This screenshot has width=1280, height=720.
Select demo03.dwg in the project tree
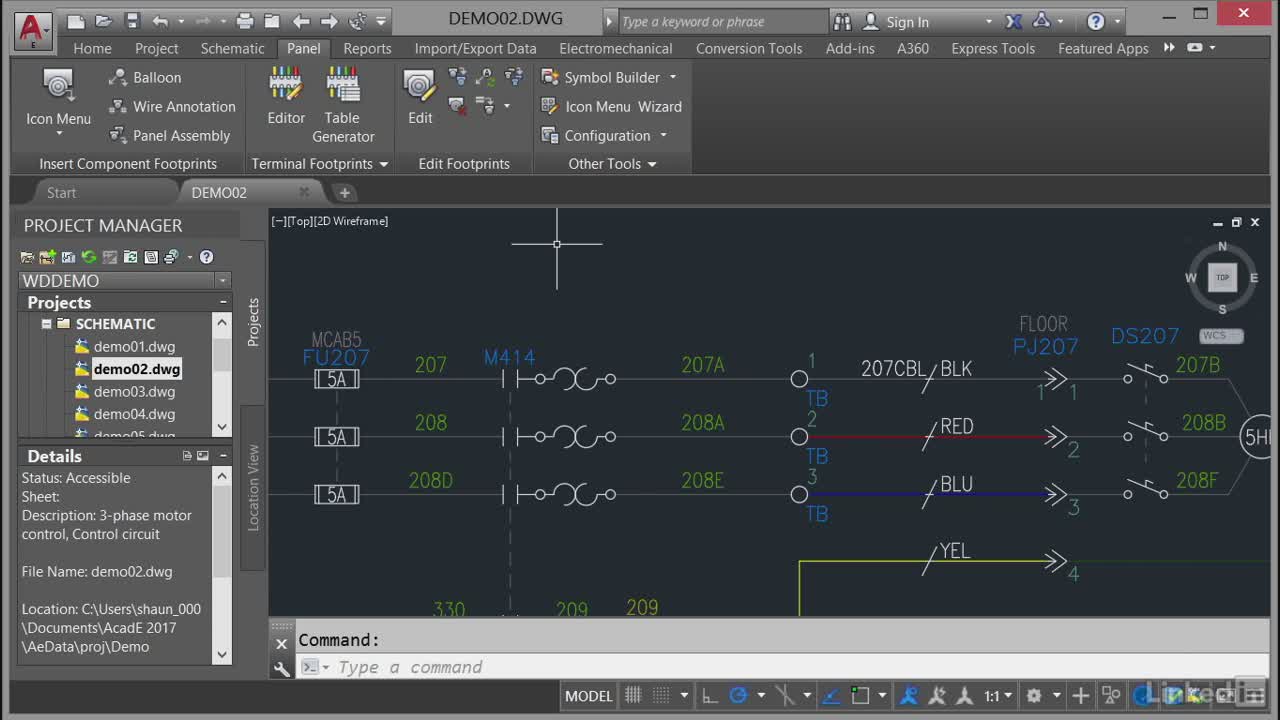click(x=134, y=391)
